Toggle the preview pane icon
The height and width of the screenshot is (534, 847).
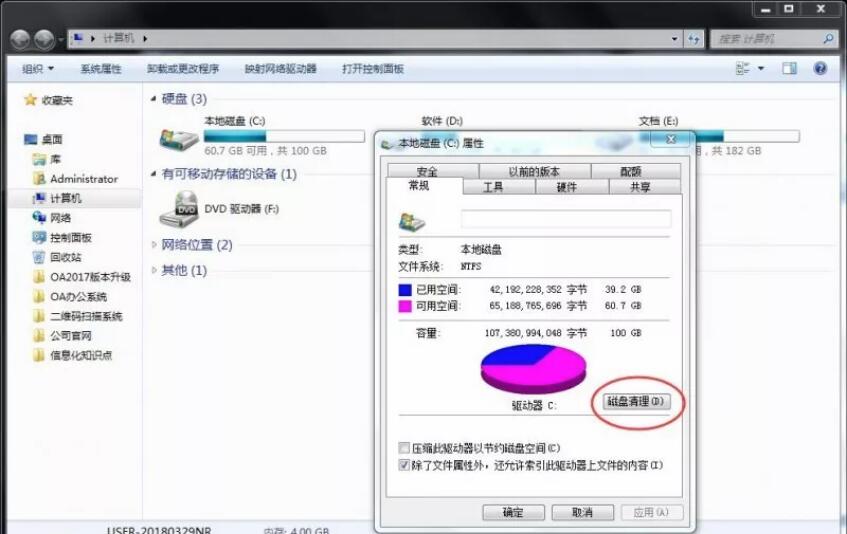coord(789,69)
